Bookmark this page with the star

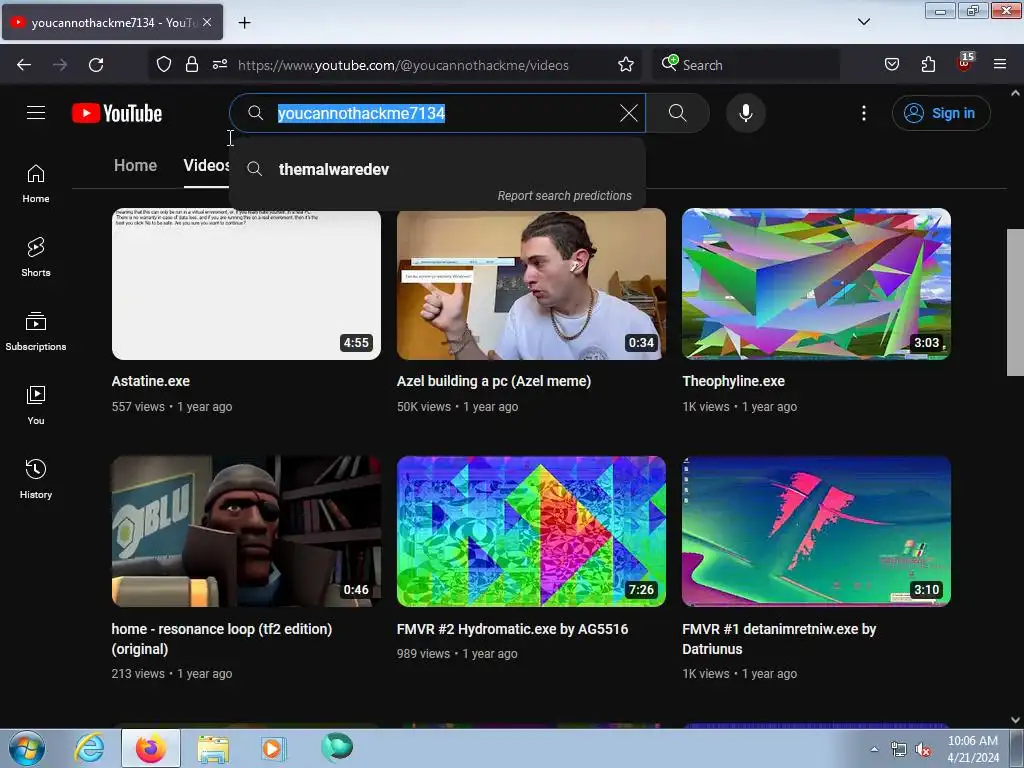626,65
